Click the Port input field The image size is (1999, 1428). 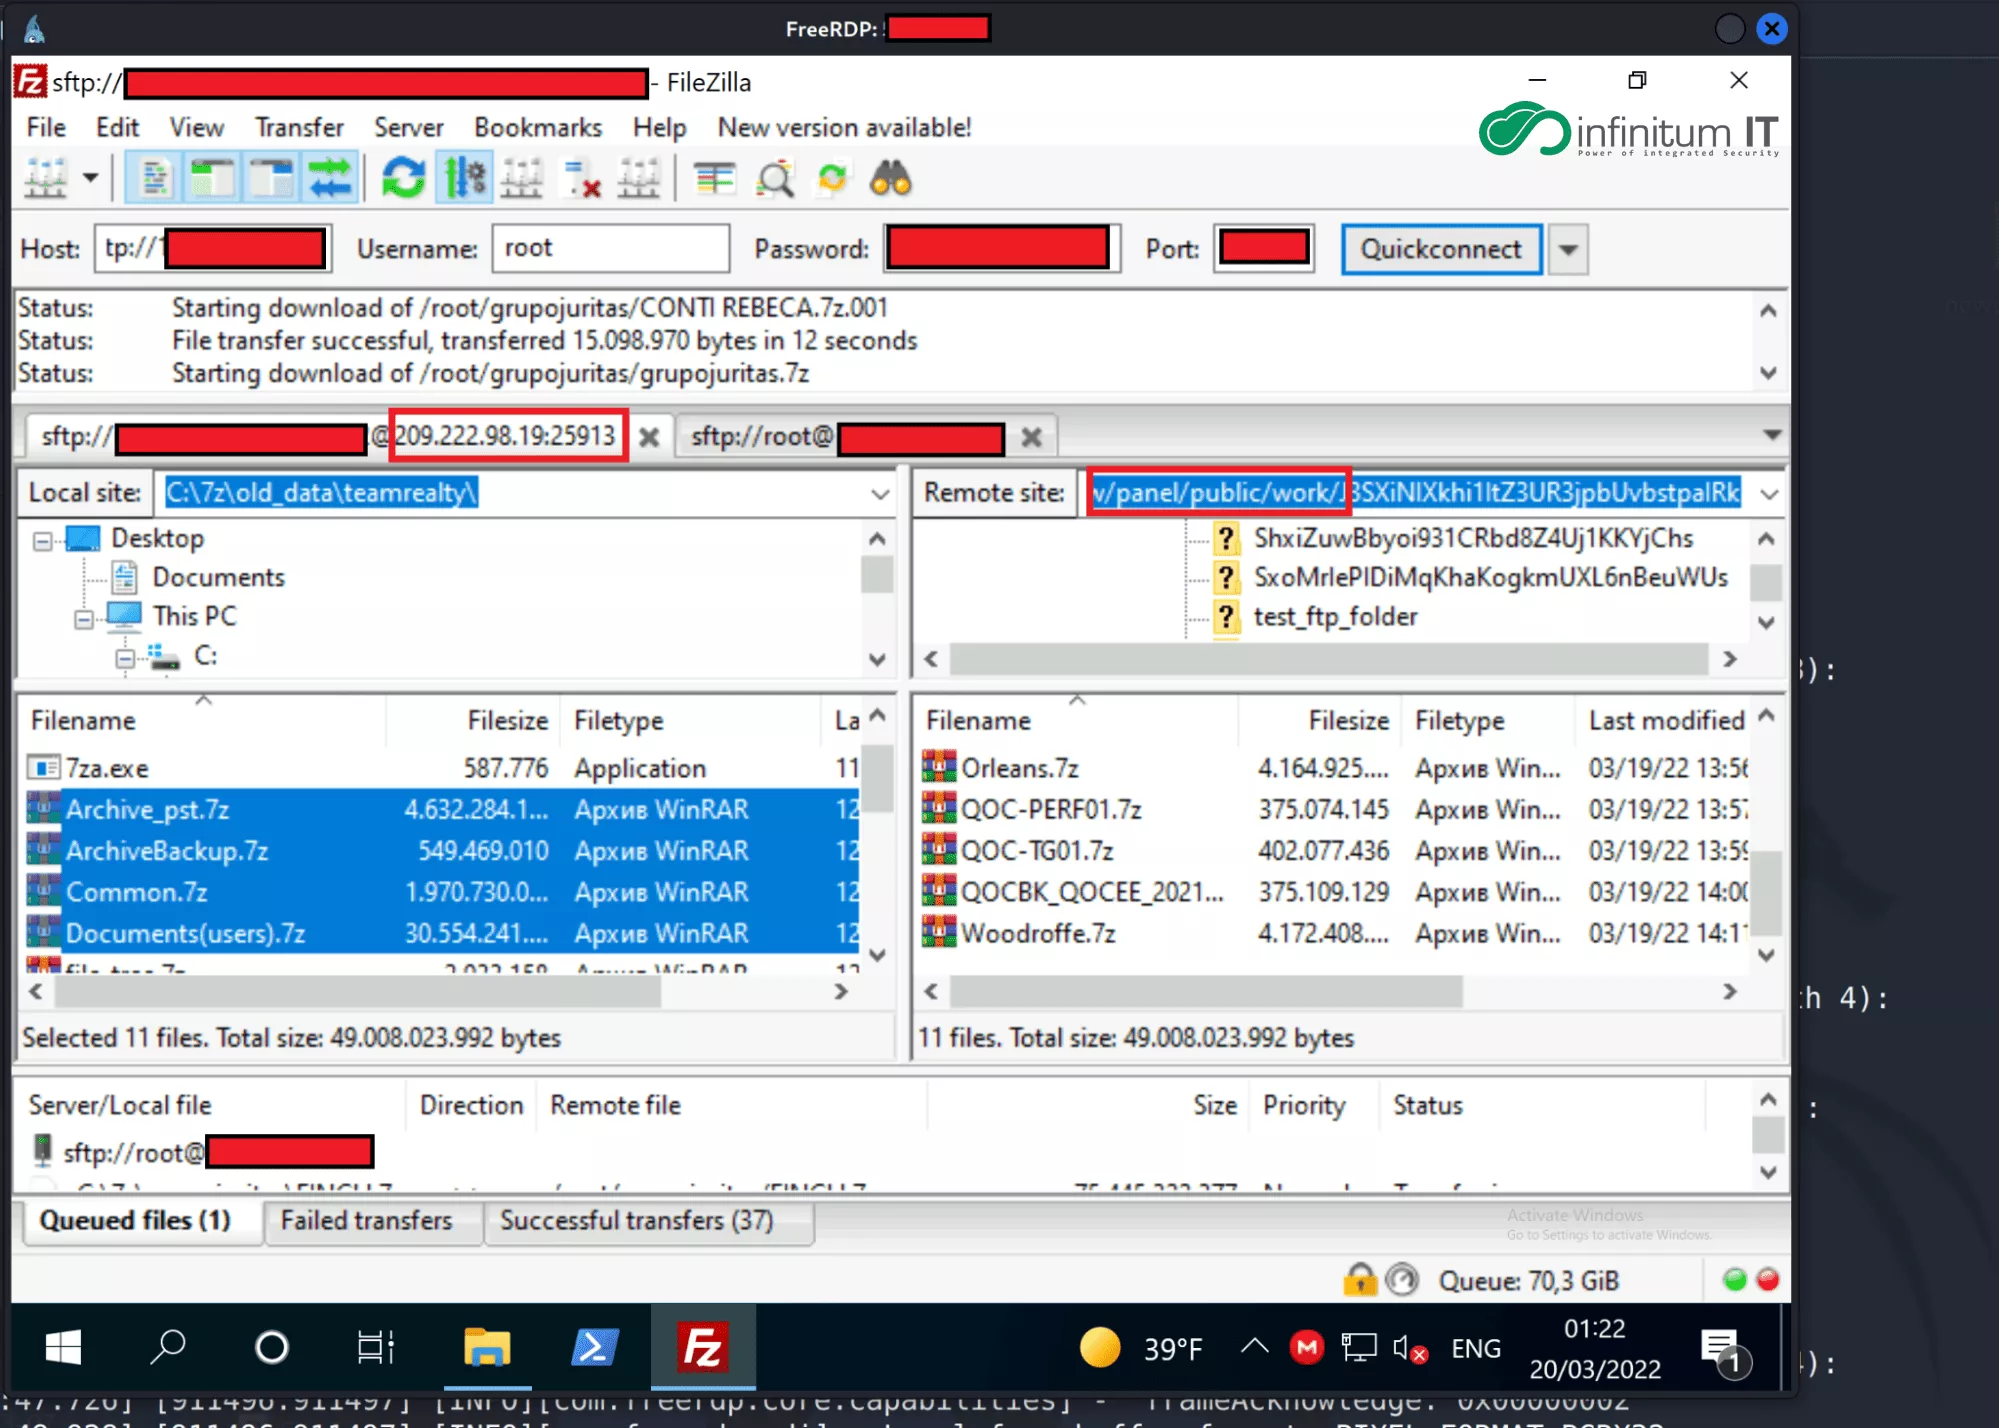click(1264, 248)
